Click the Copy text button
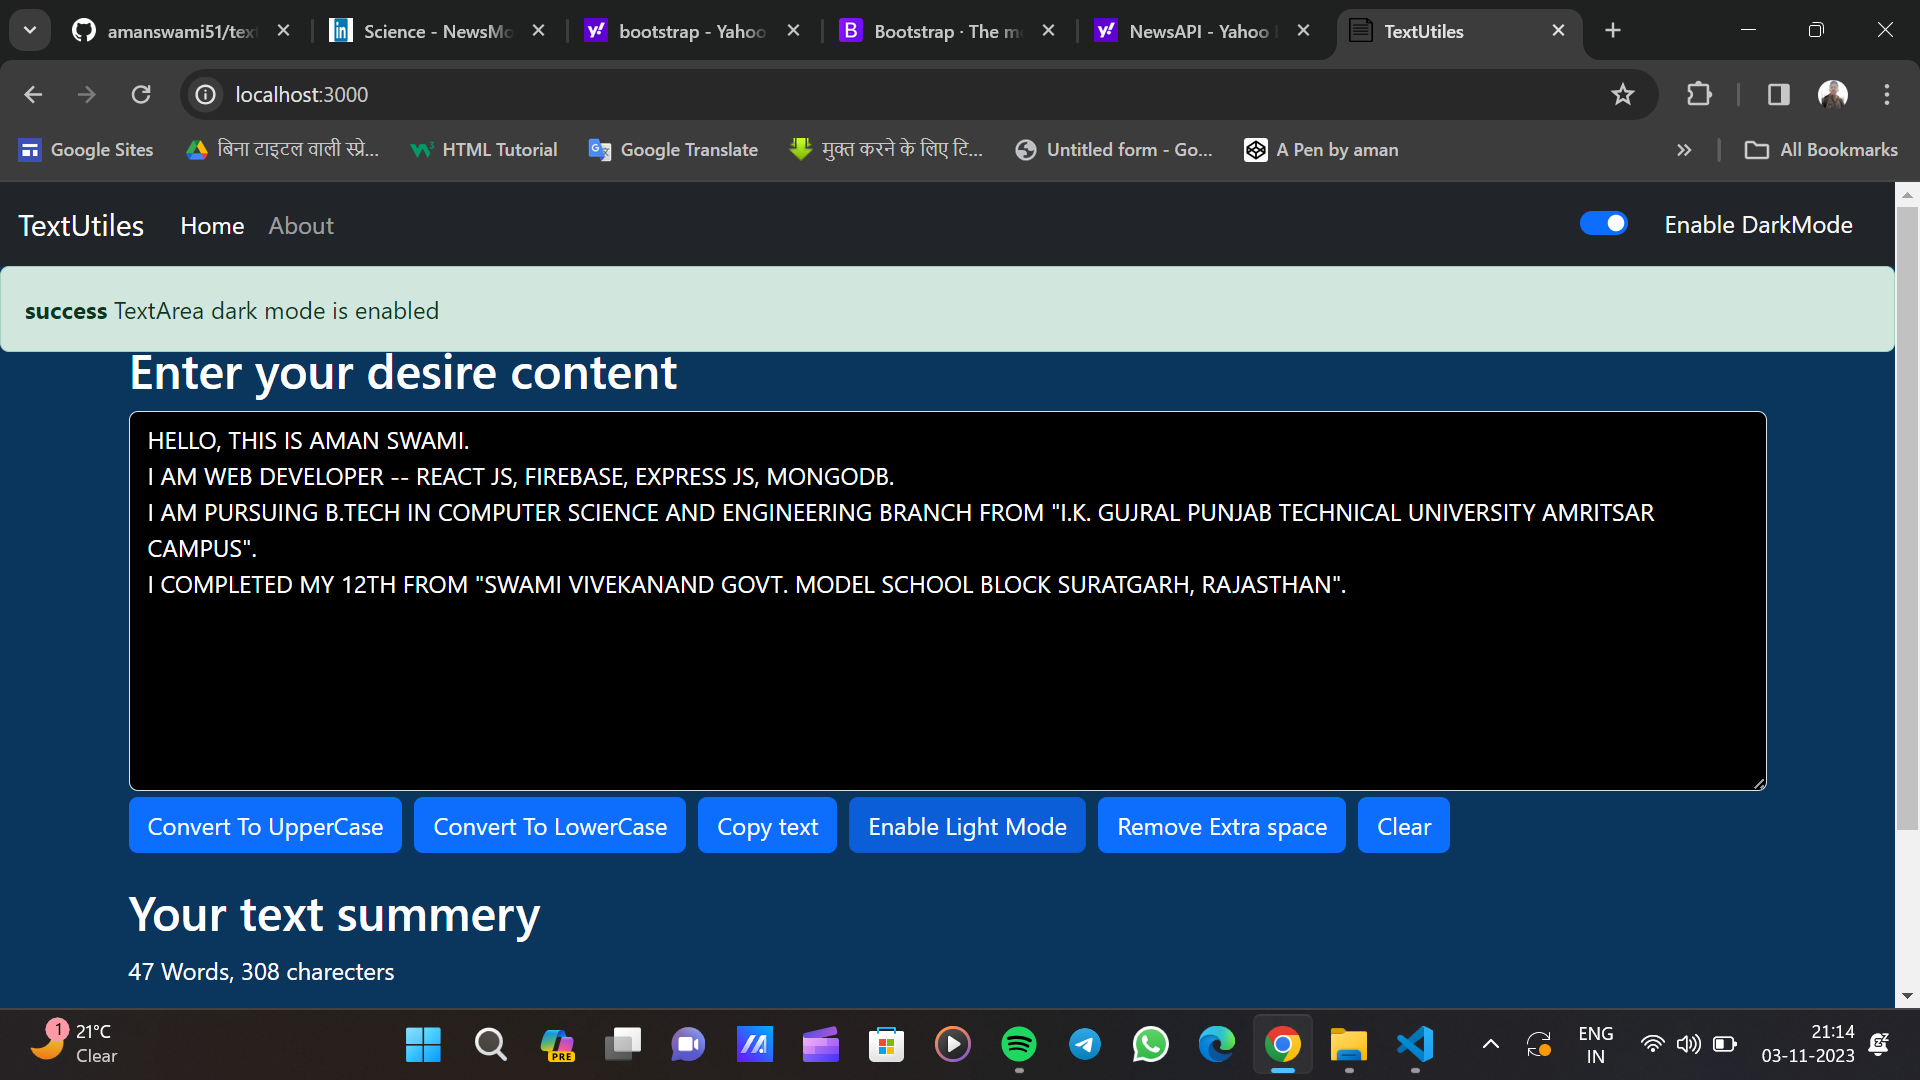The height and width of the screenshot is (1080, 1920). (767, 826)
